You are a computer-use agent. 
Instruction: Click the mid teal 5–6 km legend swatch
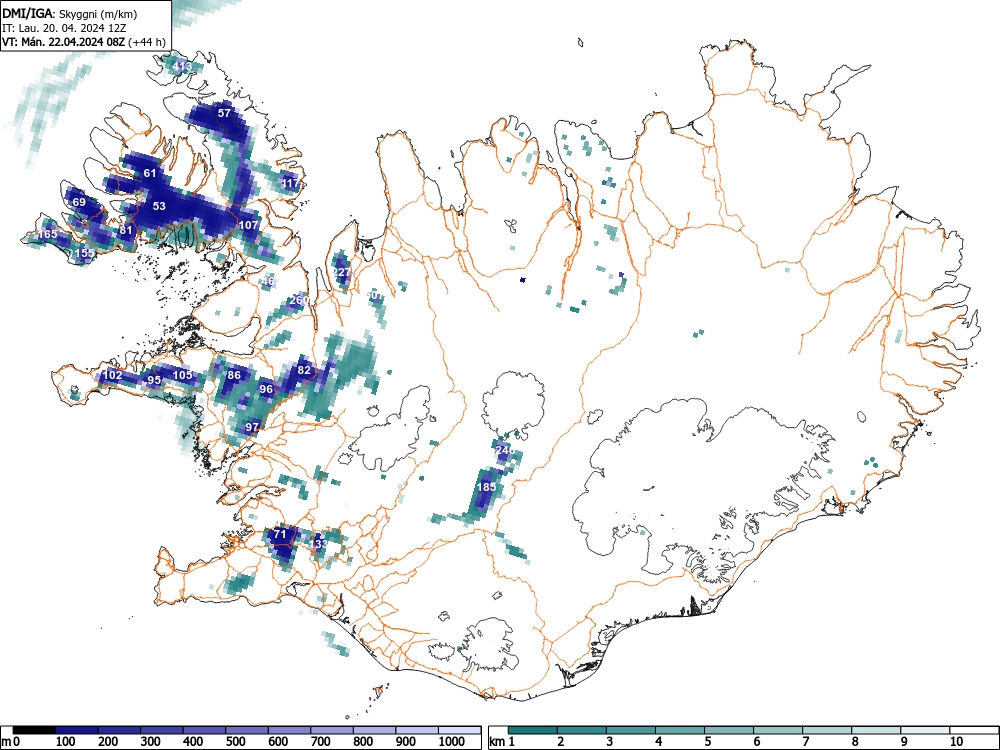[729, 730]
